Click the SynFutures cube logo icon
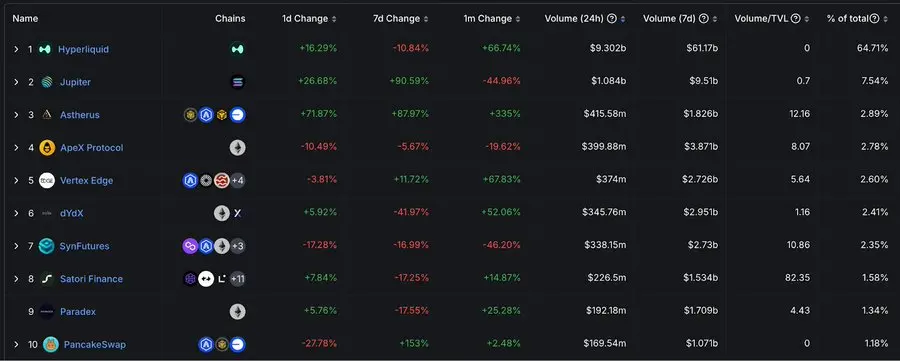 (x=46, y=246)
